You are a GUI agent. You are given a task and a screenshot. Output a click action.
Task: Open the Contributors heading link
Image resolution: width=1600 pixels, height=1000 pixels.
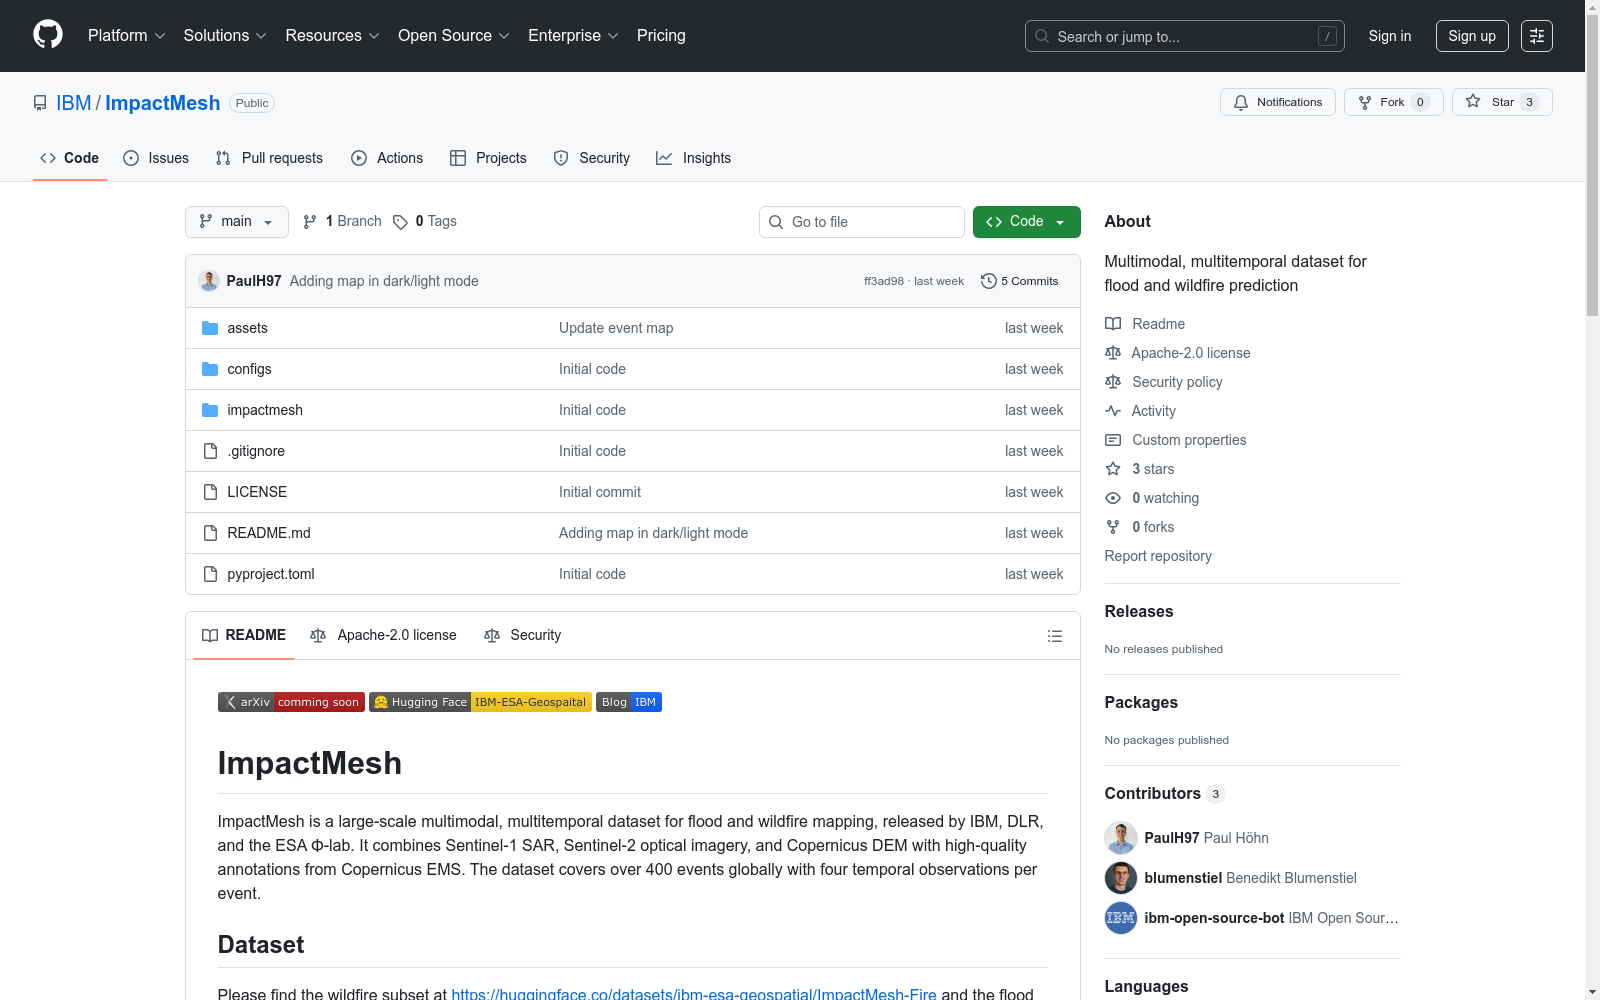(x=1165, y=793)
